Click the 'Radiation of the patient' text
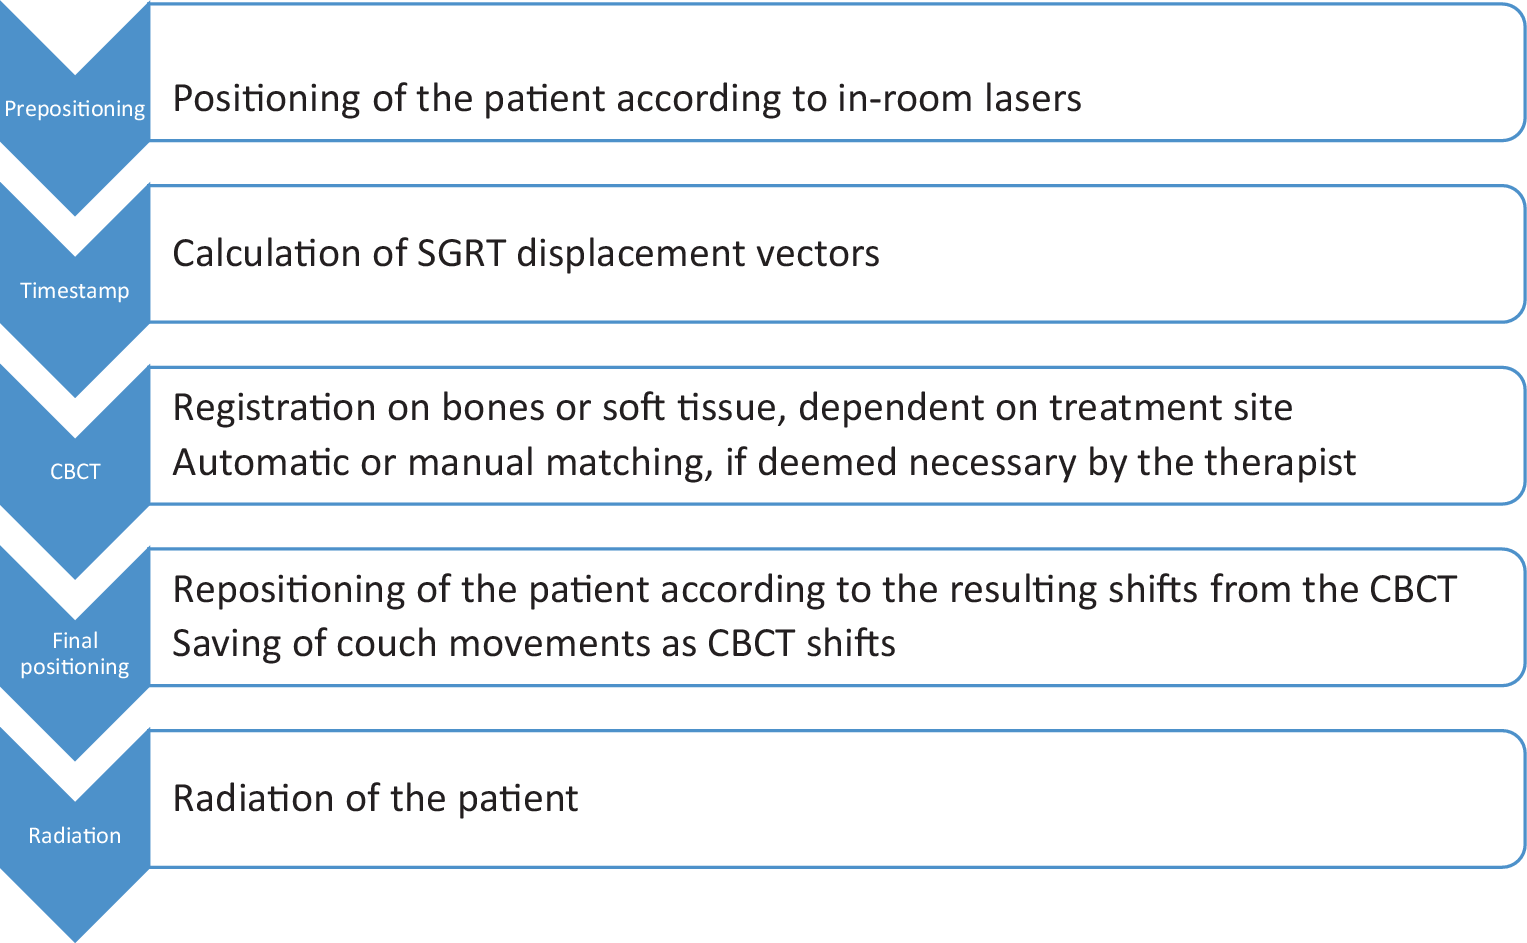Image resolution: width=1527 pixels, height=943 pixels. point(375,799)
